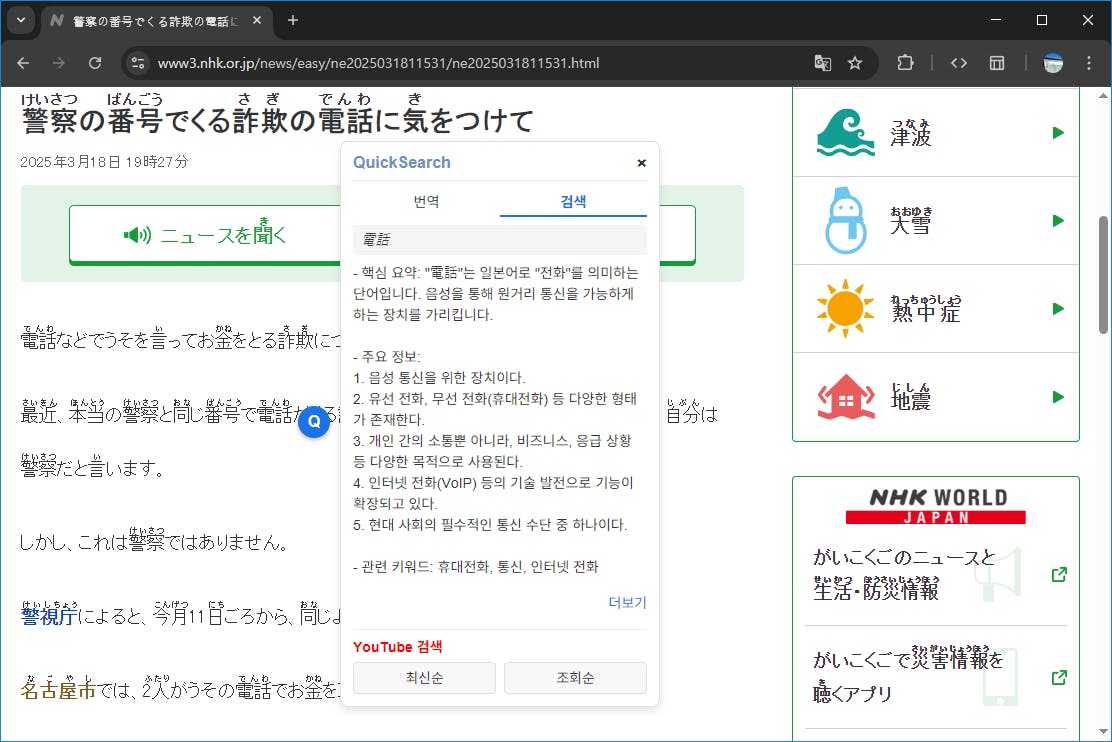Click the date text 2025年3月18日 19時27分
The height and width of the screenshot is (742, 1112).
tap(104, 162)
